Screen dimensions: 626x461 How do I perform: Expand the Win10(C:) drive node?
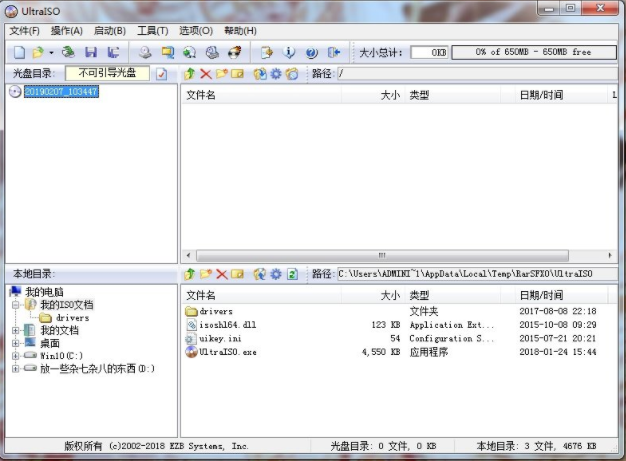tap(16, 356)
